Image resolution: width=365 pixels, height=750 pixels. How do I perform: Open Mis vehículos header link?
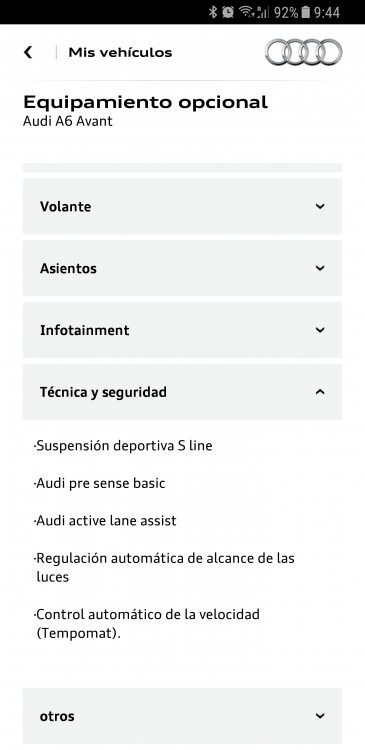point(120,52)
